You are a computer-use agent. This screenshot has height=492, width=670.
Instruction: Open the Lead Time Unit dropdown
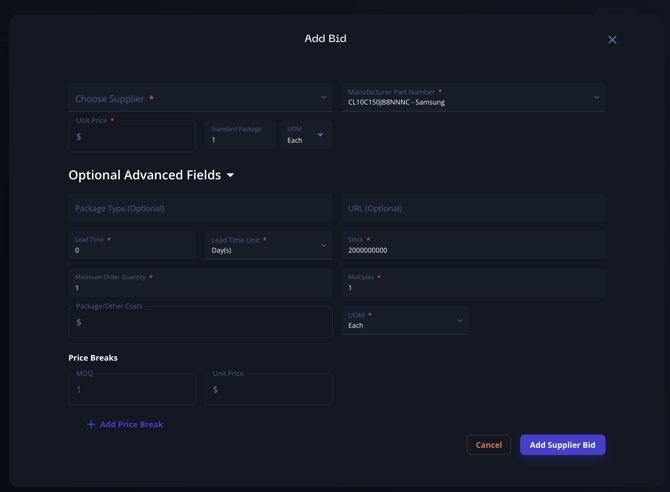click(268, 246)
